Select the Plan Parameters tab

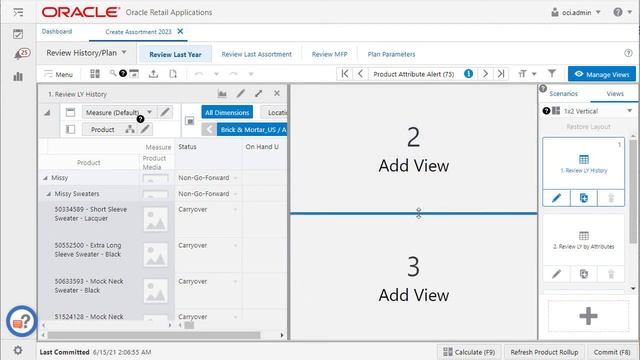pyautogui.click(x=391, y=54)
